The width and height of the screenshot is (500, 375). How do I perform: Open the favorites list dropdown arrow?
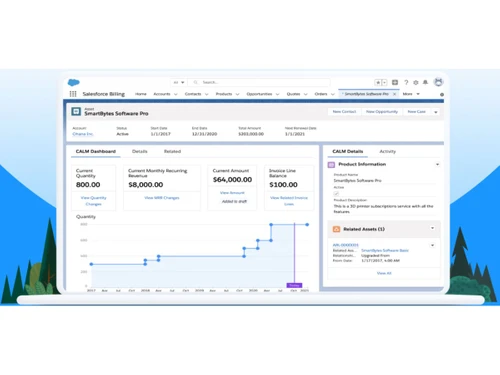tap(384, 82)
